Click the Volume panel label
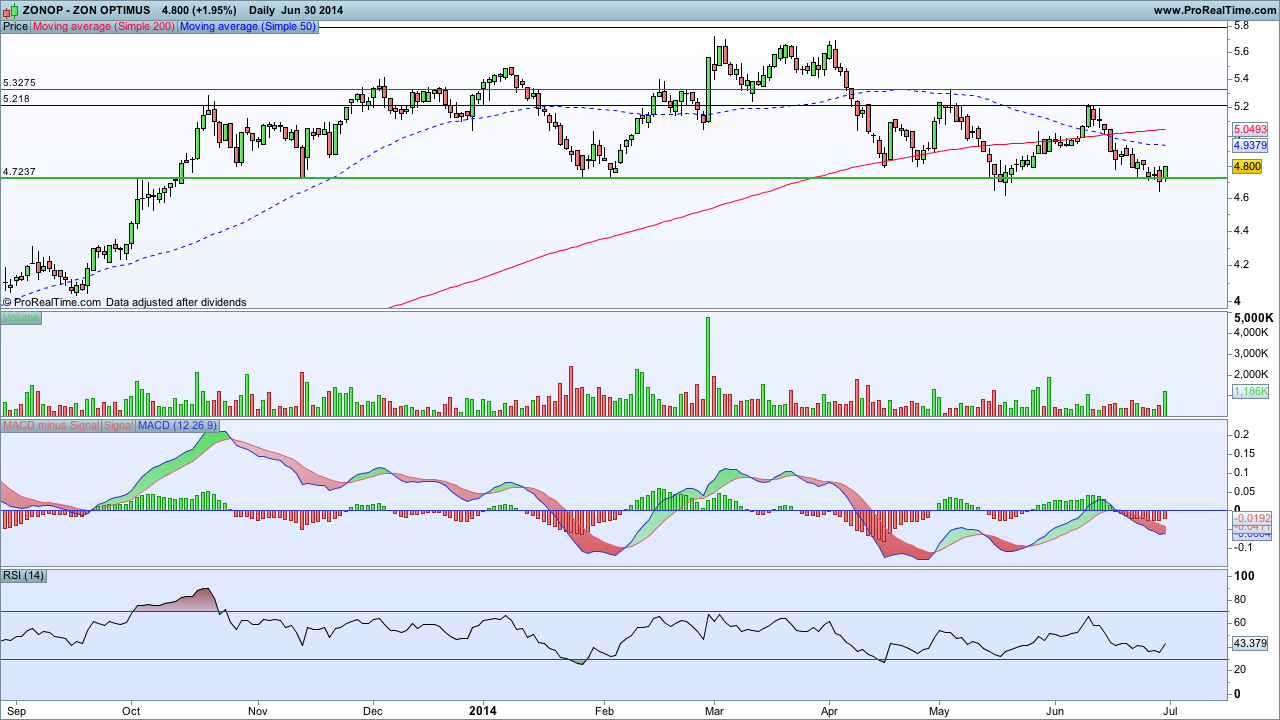 click(x=21, y=318)
